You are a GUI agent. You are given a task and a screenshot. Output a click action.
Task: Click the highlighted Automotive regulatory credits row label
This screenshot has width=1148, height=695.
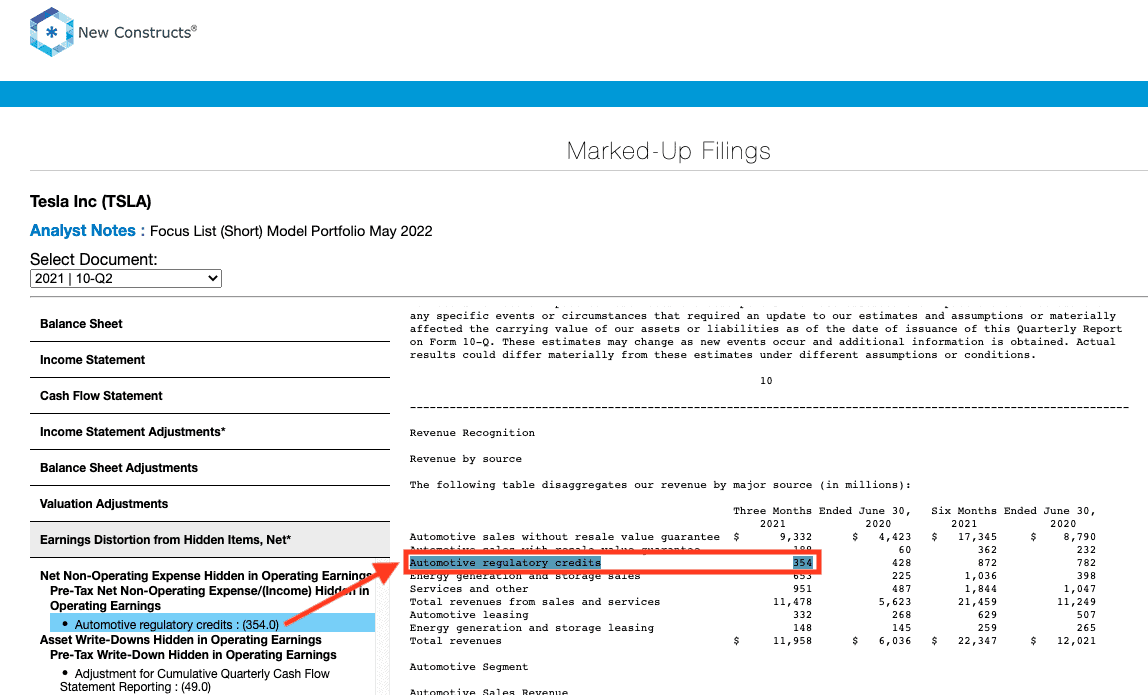505,562
